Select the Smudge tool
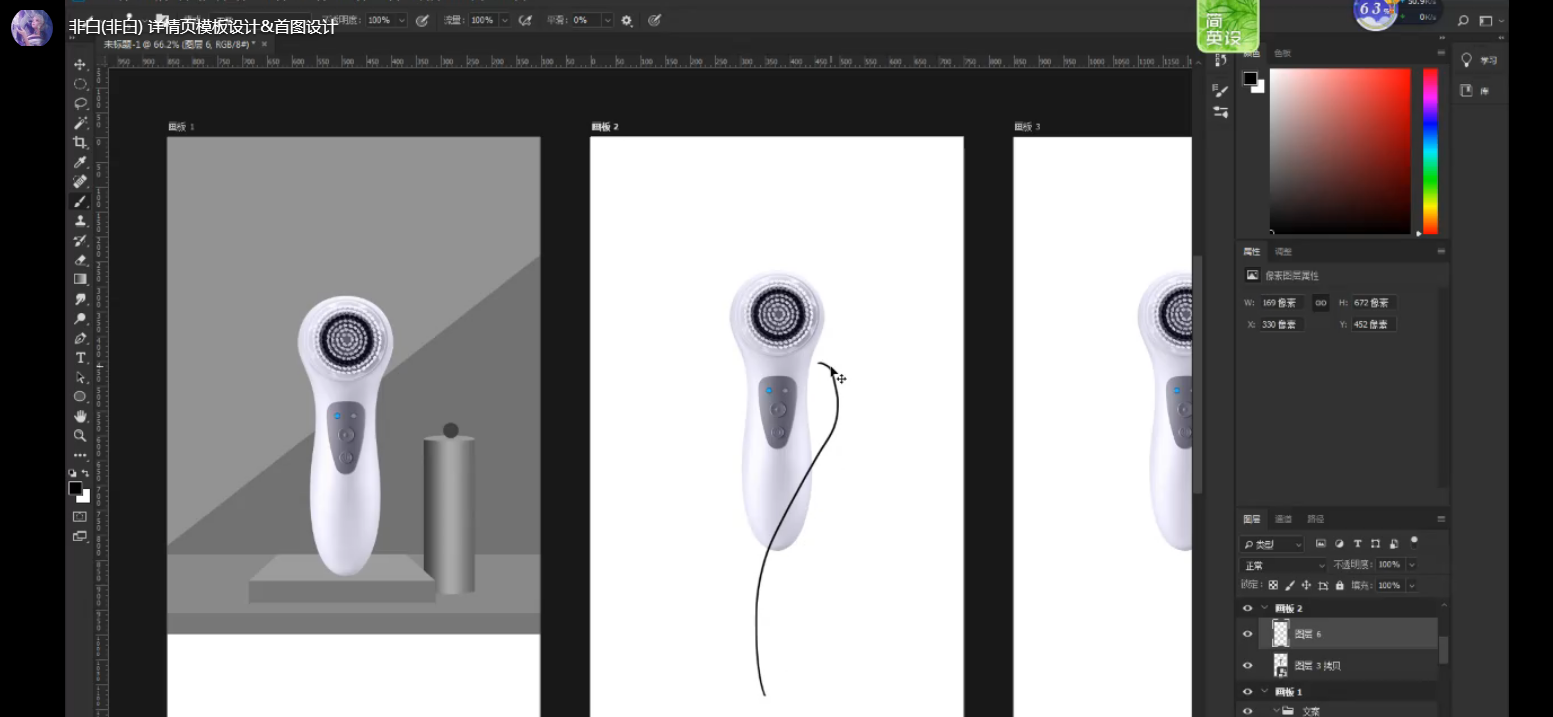 pyautogui.click(x=80, y=299)
